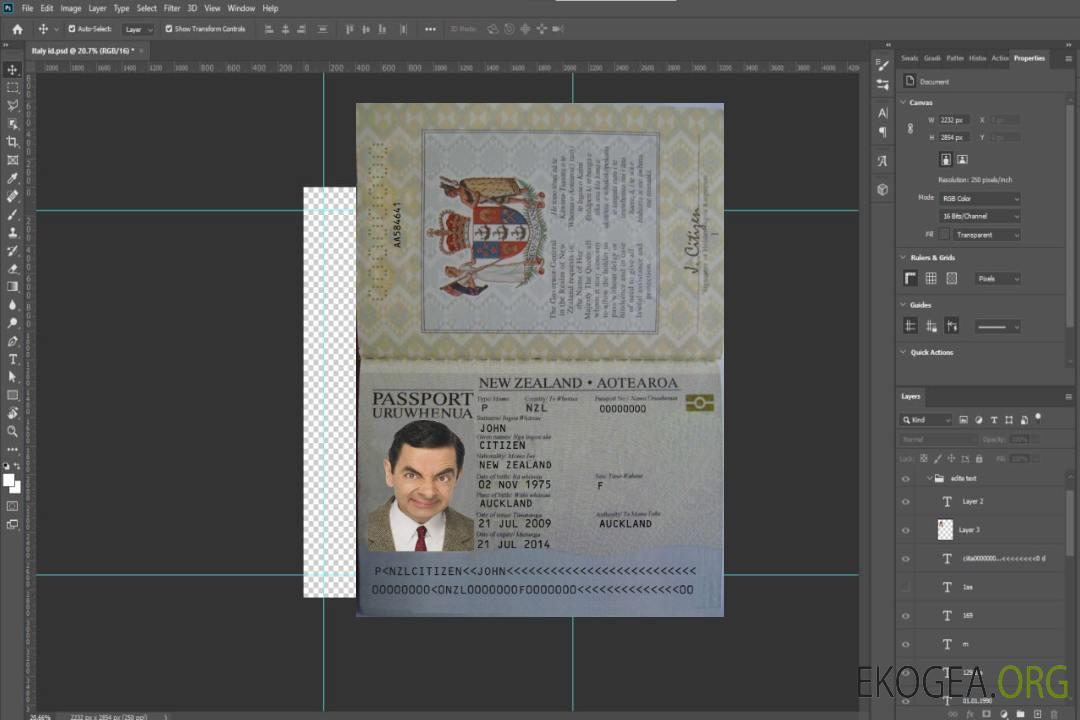Switch to the Swatches panel tab

(x=910, y=59)
